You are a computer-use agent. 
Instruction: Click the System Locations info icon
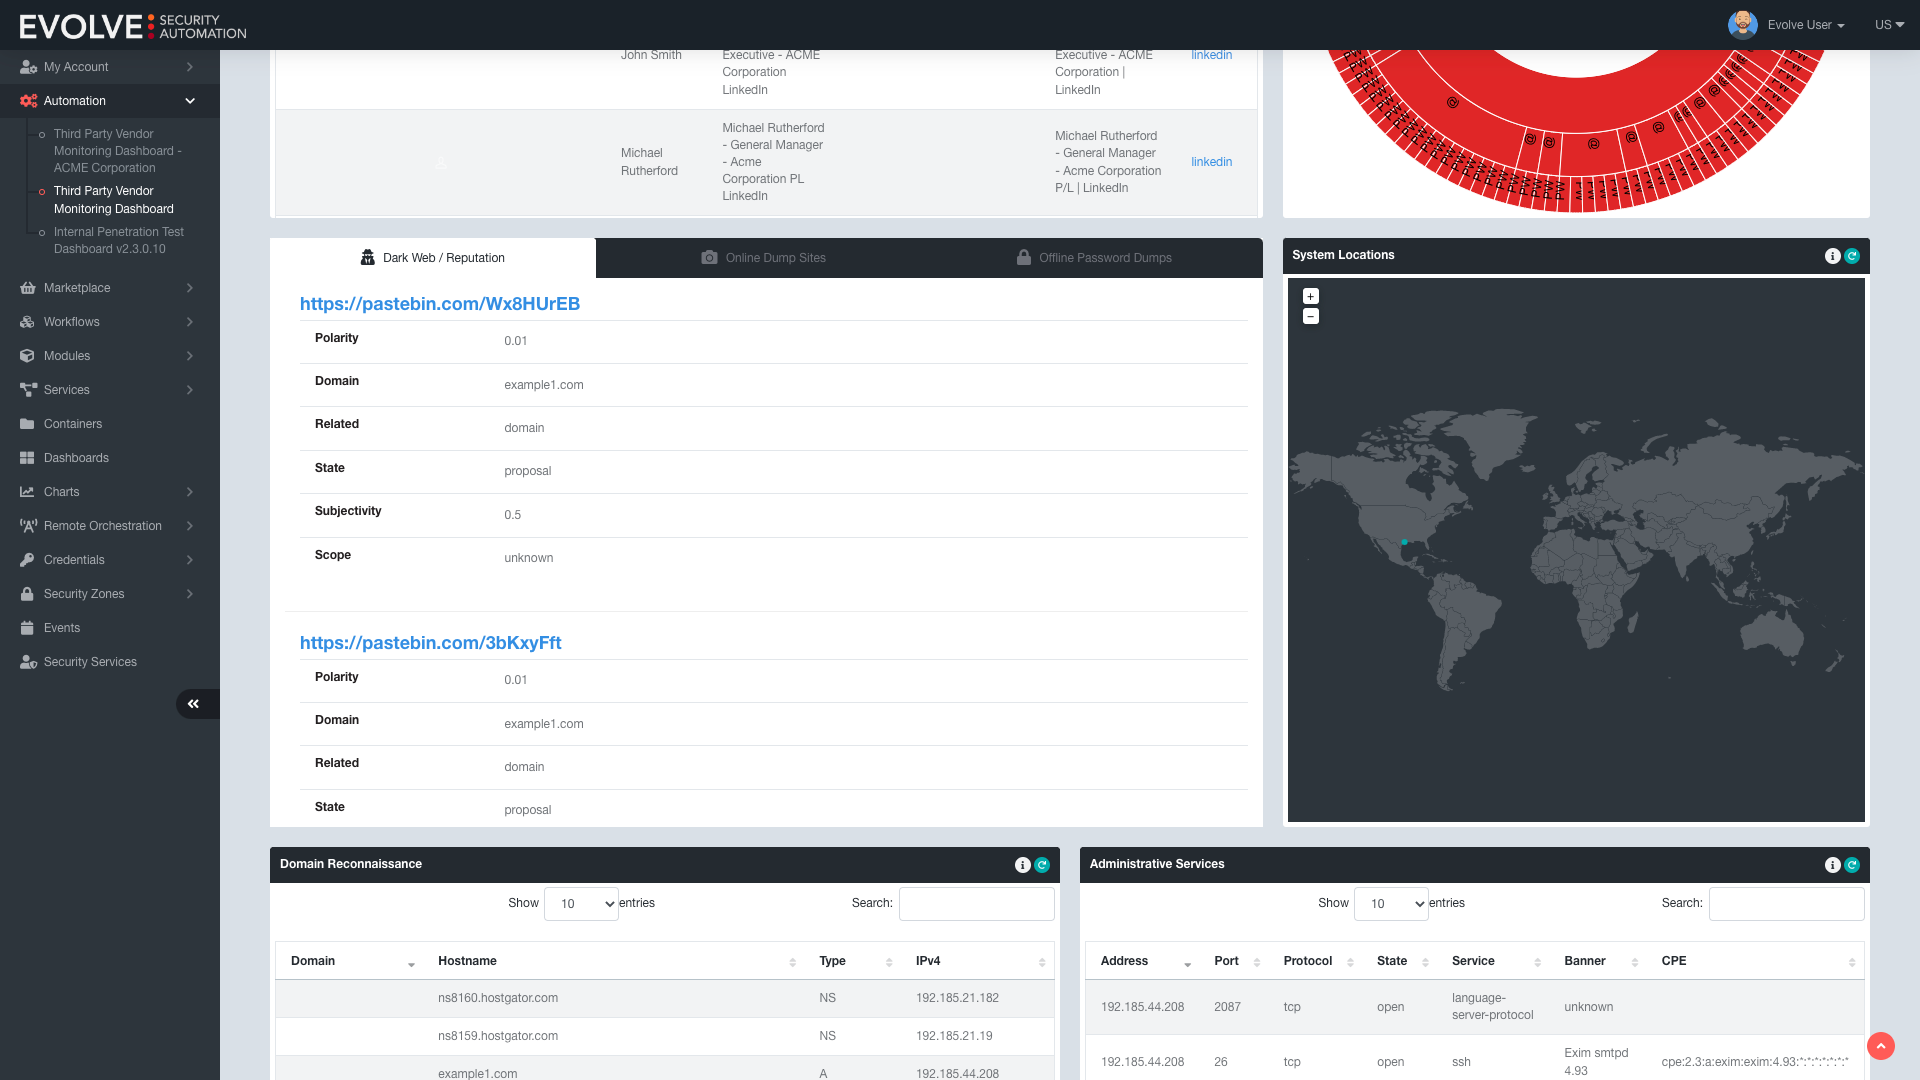[x=1832, y=256]
